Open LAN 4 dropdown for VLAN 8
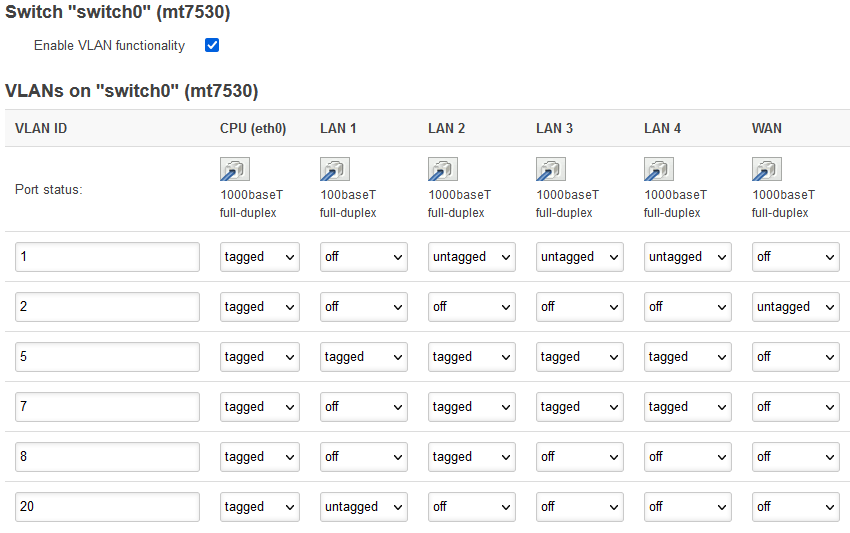Screen dimensions: 850x533 pyautogui.click(x=687, y=457)
